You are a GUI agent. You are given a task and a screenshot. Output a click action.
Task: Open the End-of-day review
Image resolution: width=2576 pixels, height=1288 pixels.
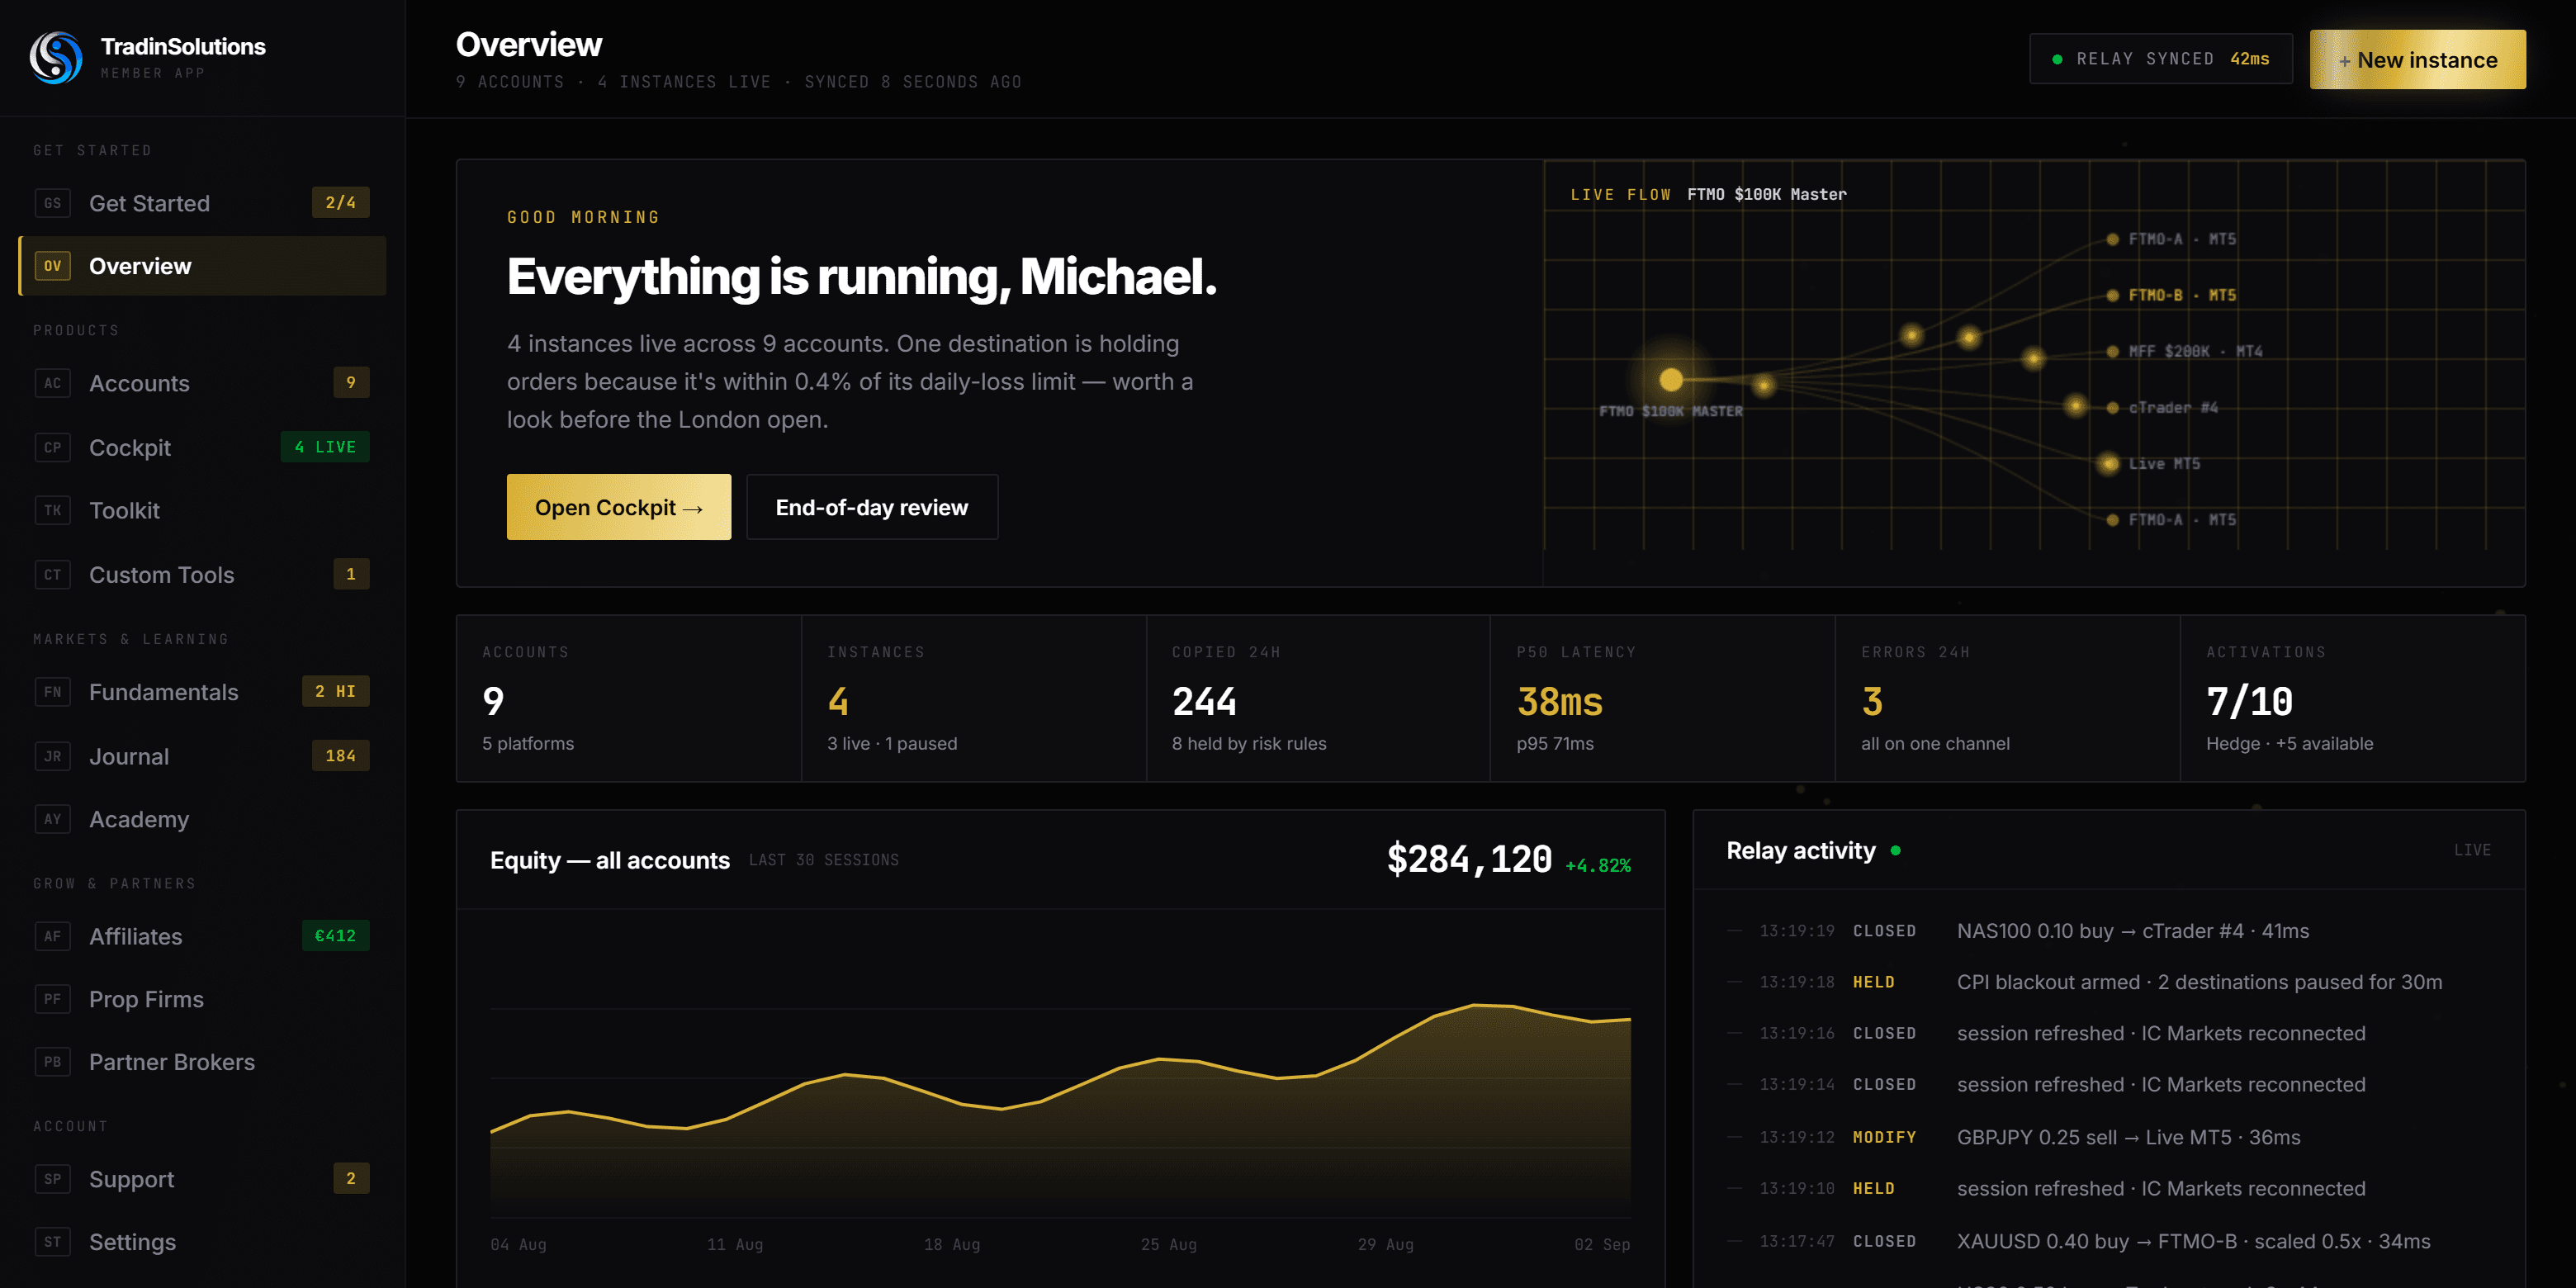872,507
